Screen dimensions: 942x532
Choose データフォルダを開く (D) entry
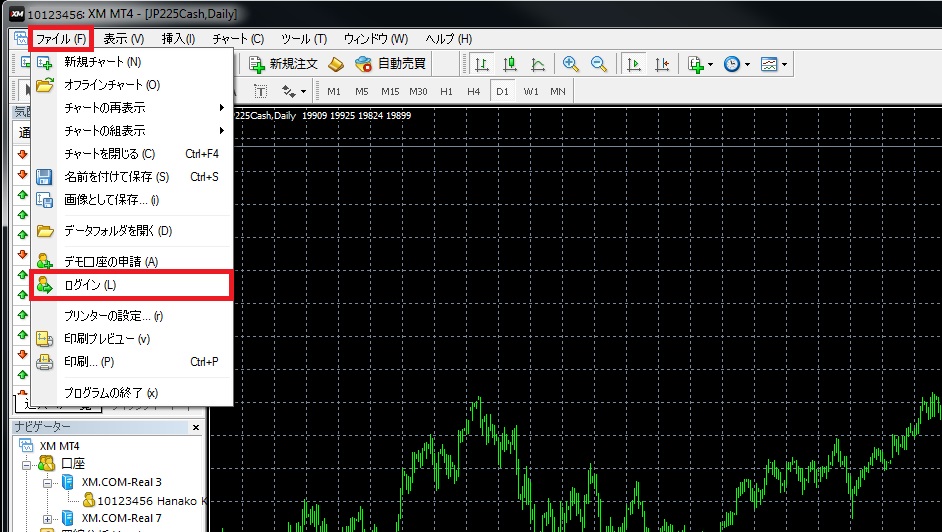point(132,231)
